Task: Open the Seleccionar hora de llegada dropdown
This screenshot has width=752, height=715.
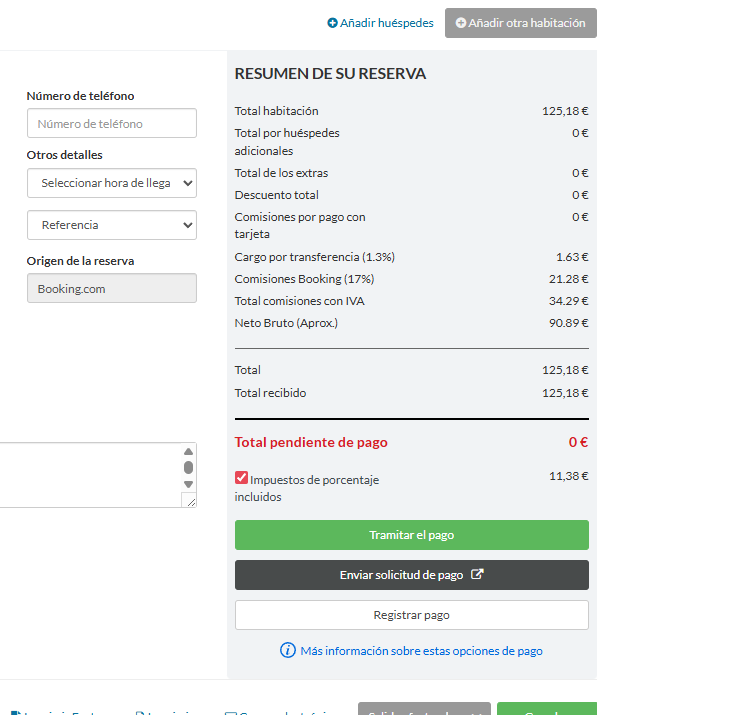Action: click(x=111, y=183)
